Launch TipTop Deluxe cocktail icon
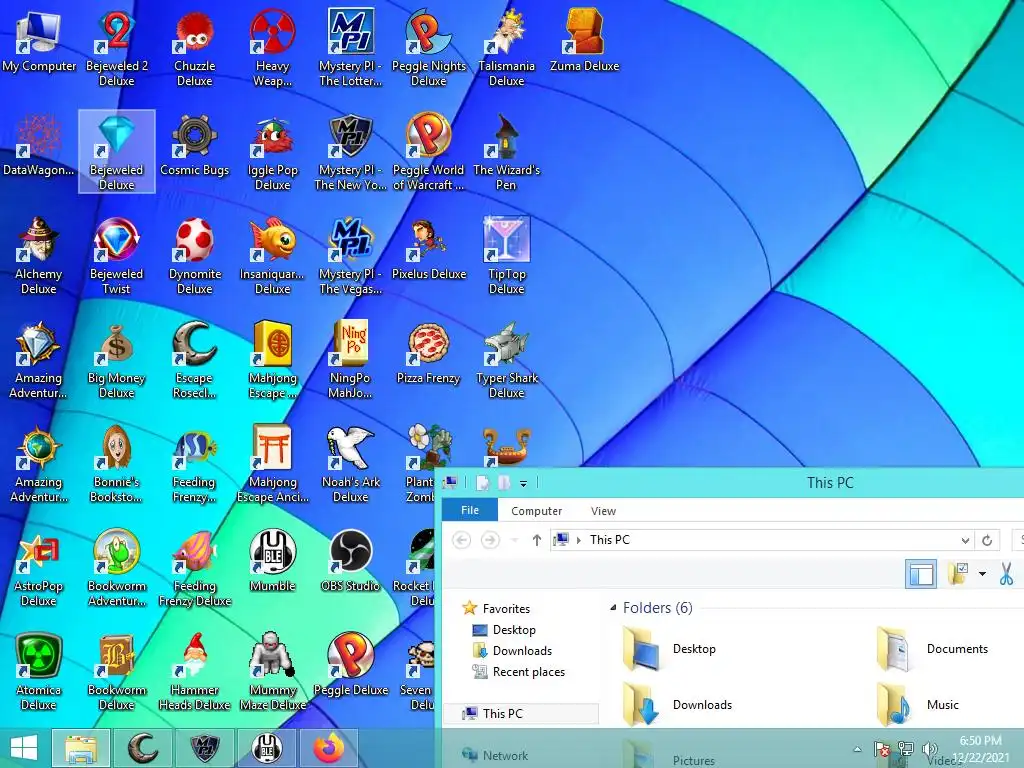This screenshot has height=768, width=1024. coord(507,256)
